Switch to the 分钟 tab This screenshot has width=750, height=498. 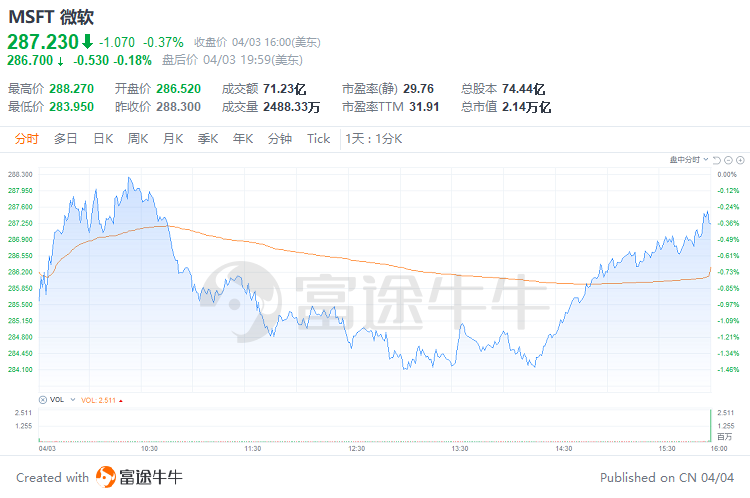(280, 139)
